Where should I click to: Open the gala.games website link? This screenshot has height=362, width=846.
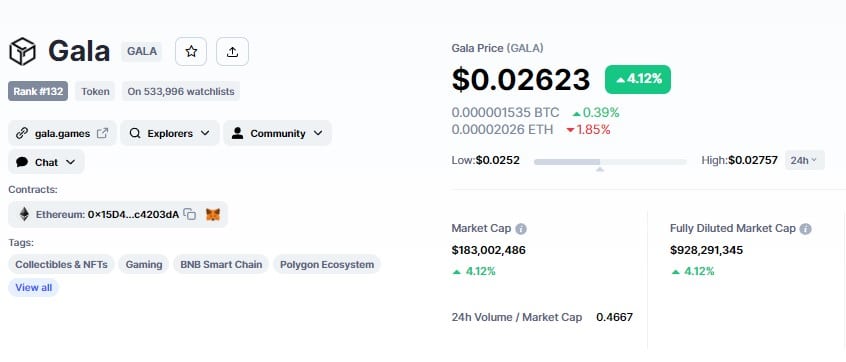(x=62, y=133)
